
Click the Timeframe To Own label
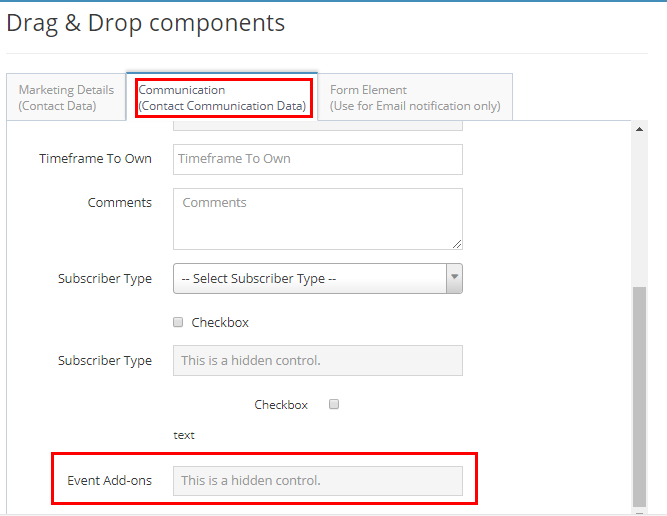(x=95, y=159)
